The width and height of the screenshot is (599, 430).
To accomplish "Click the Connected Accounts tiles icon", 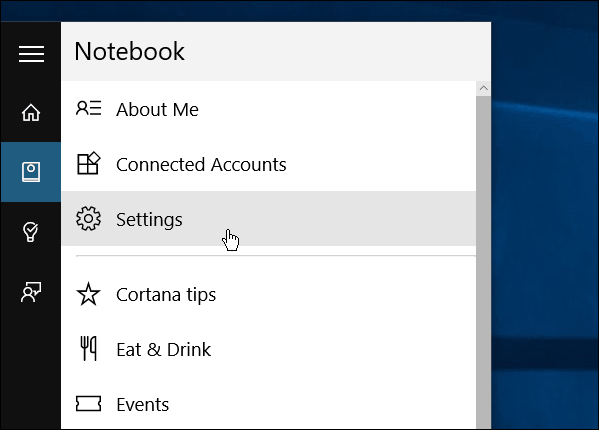I will (88, 163).
